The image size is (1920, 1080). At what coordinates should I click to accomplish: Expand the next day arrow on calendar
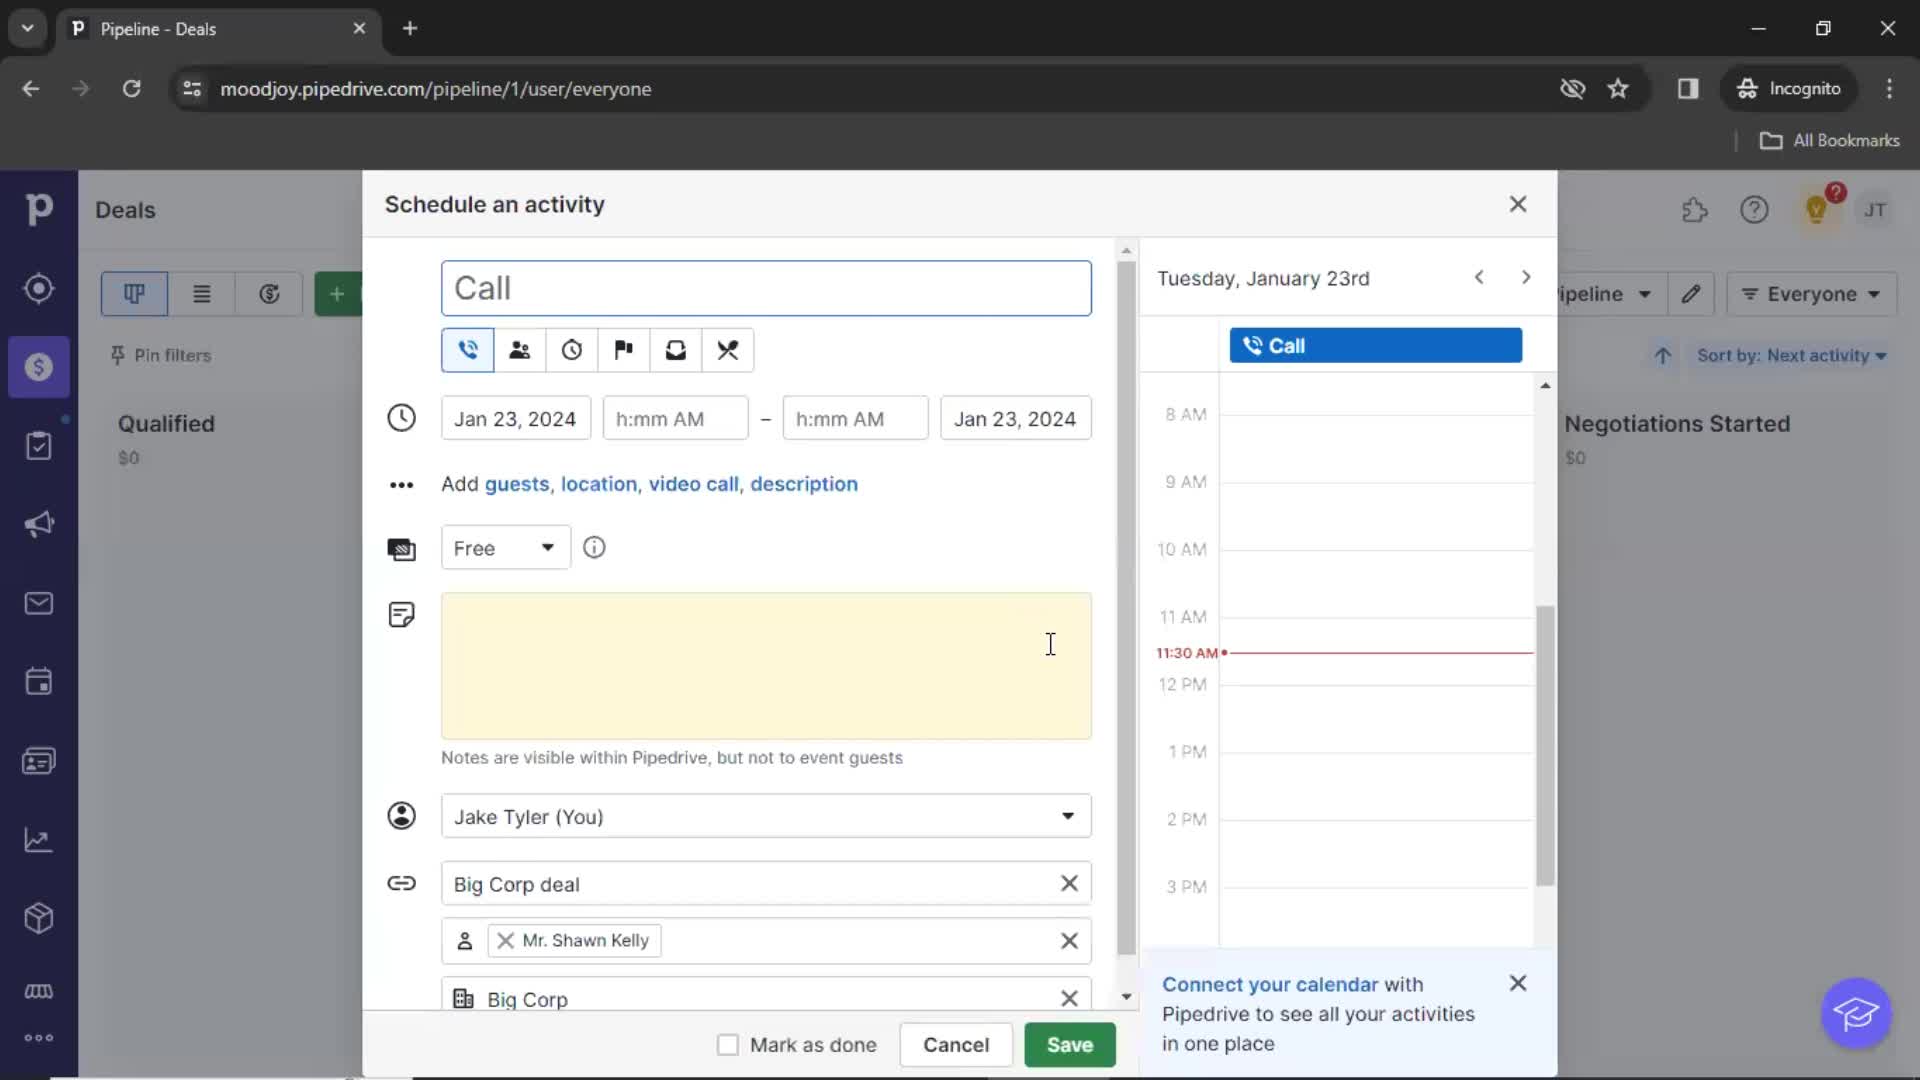click(1524, 277)
